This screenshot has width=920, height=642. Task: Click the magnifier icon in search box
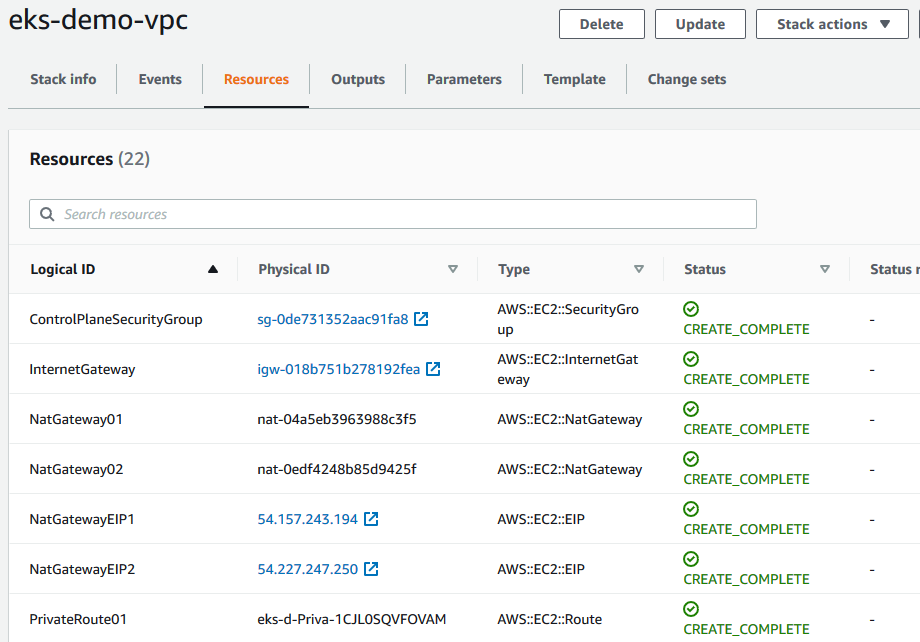tap(47, 214)
